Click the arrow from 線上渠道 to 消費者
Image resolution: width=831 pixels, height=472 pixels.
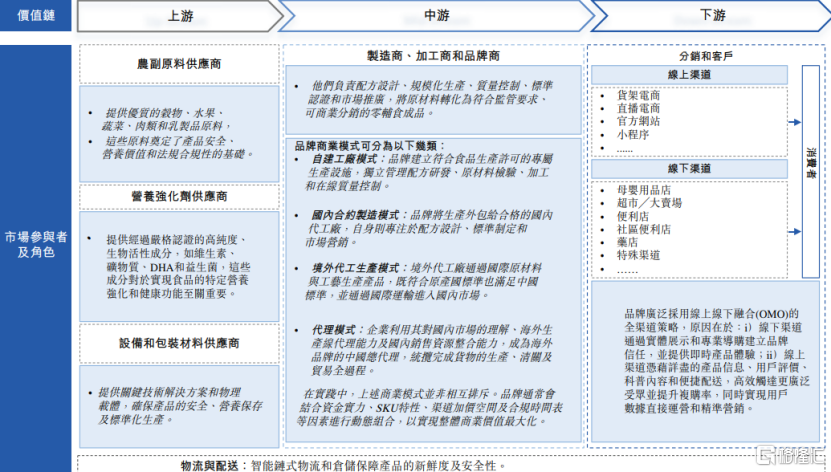[x=795, y=122]
